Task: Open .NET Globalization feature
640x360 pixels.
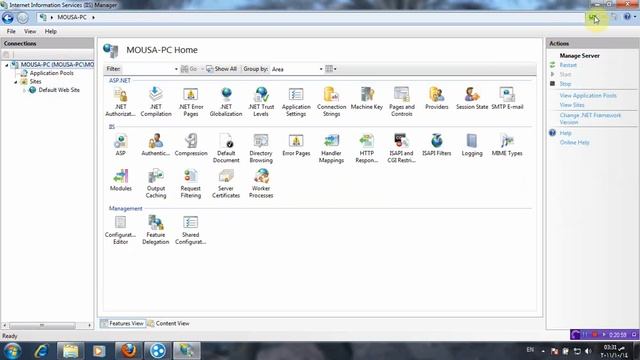Action: (226, 102)
